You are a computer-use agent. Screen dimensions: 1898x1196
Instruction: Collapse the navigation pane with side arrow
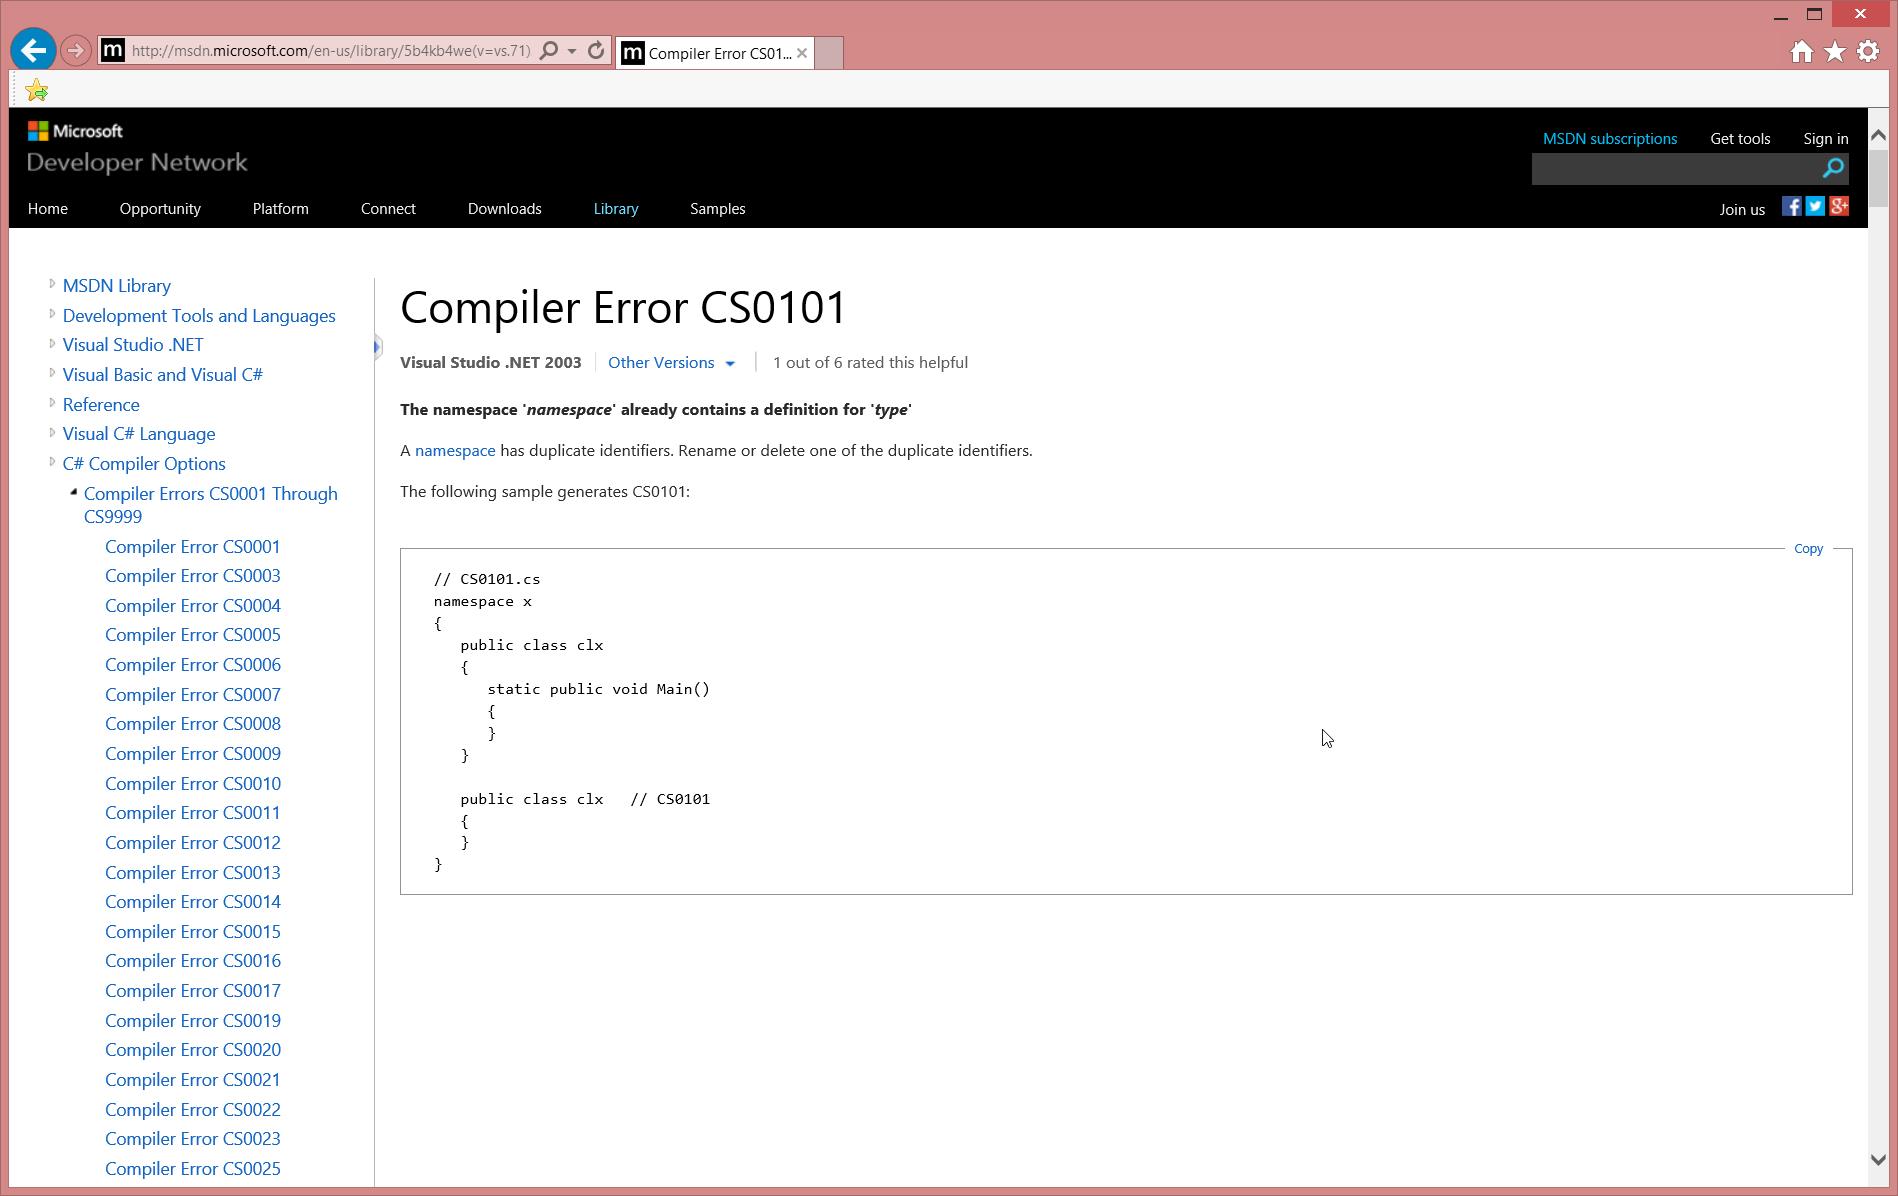[377, 347]
